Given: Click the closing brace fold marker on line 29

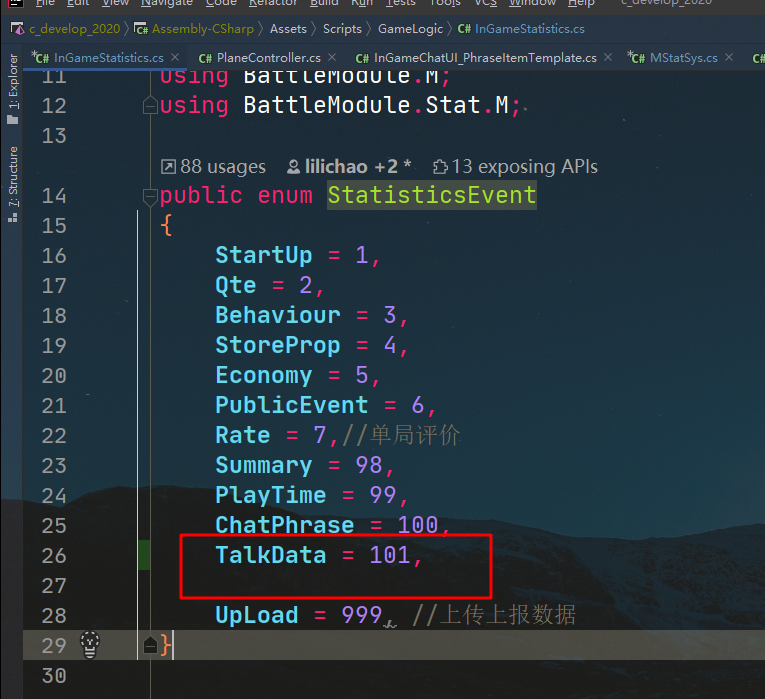Looking at the screenshot, I should [150, 646].
